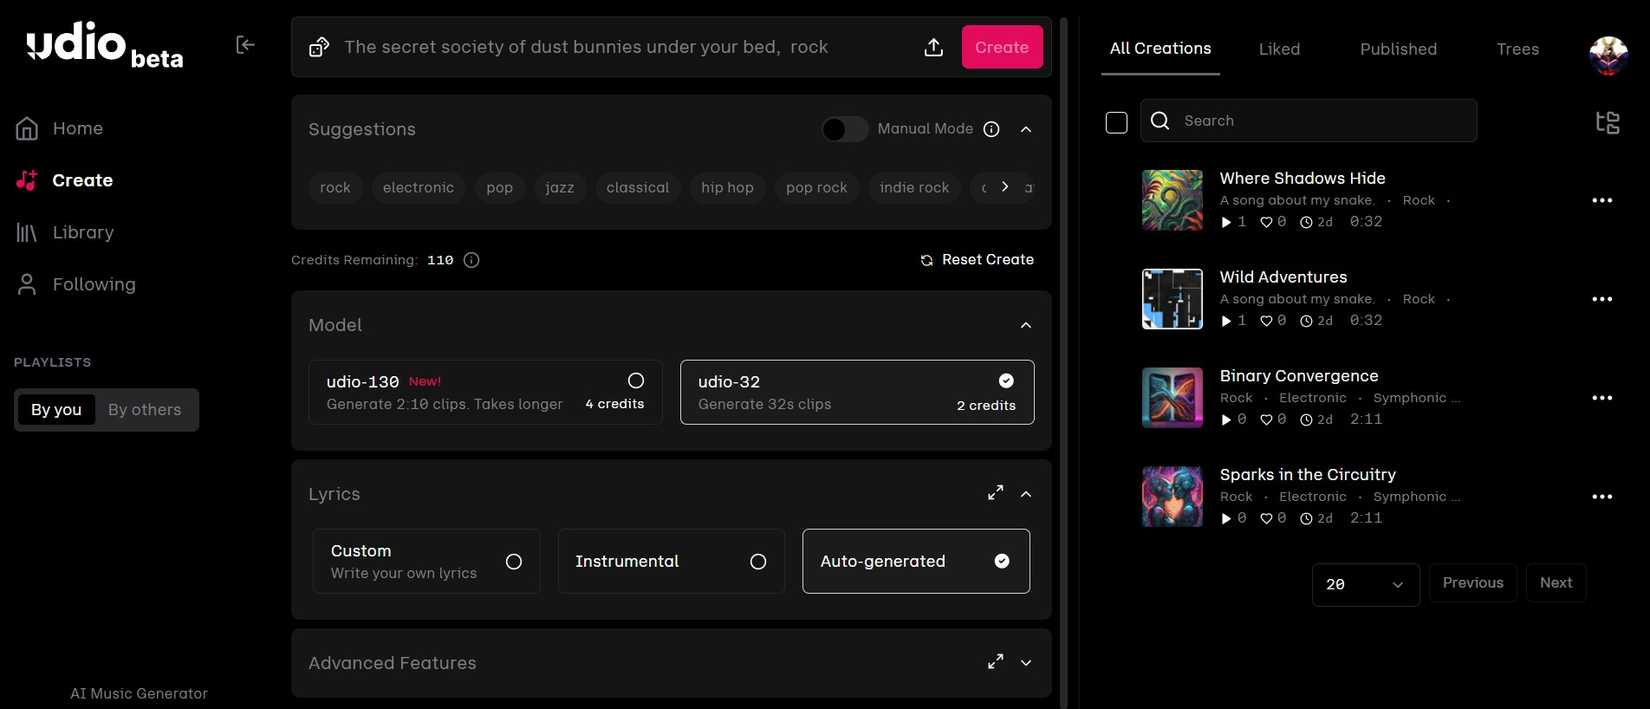Add the electronic genre suggestion
This screenshot has width=1650, height=709.
(418, 187)
